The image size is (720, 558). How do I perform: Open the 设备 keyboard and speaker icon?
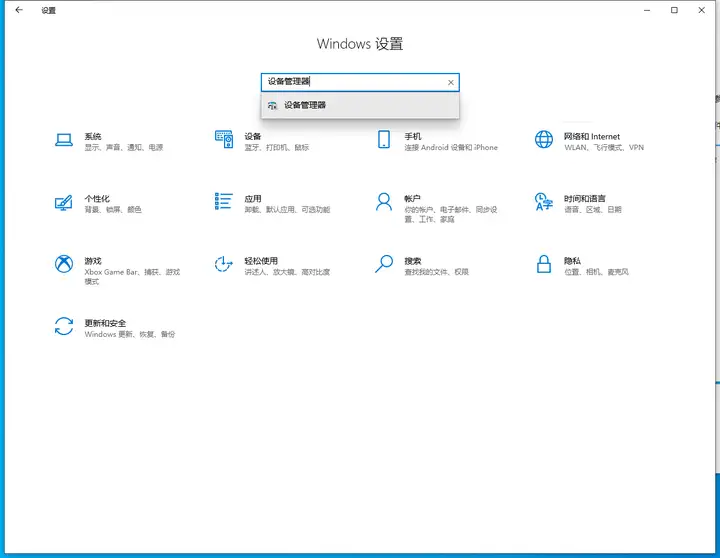pos(224,139)
